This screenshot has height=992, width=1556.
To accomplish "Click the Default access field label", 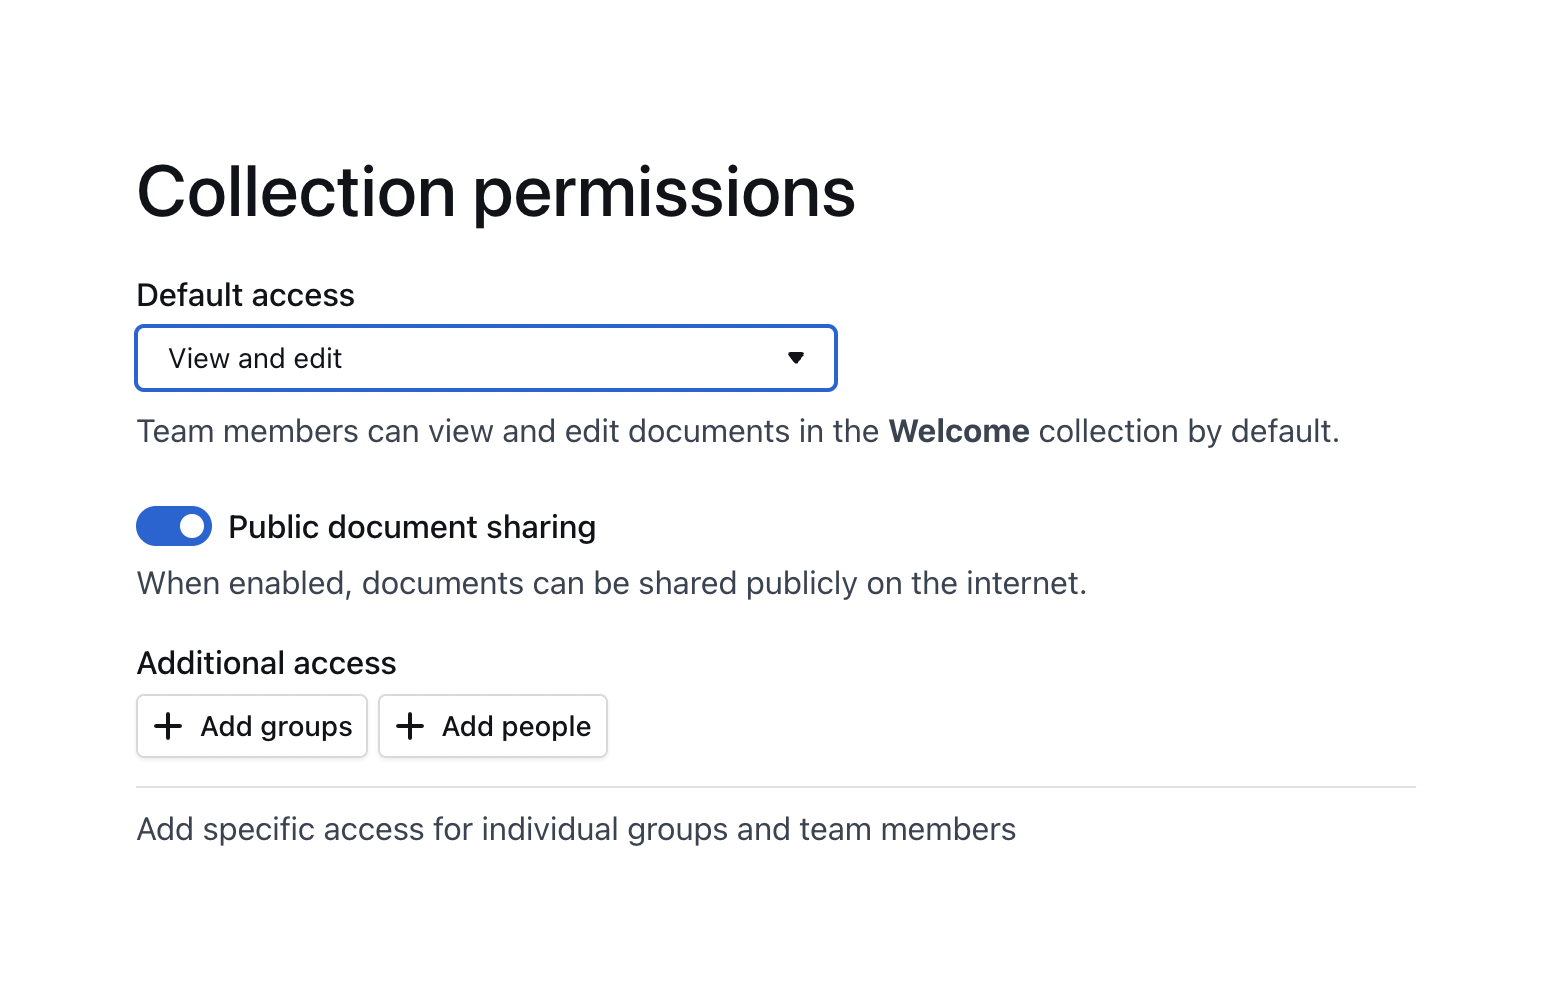I will (246, 295).
